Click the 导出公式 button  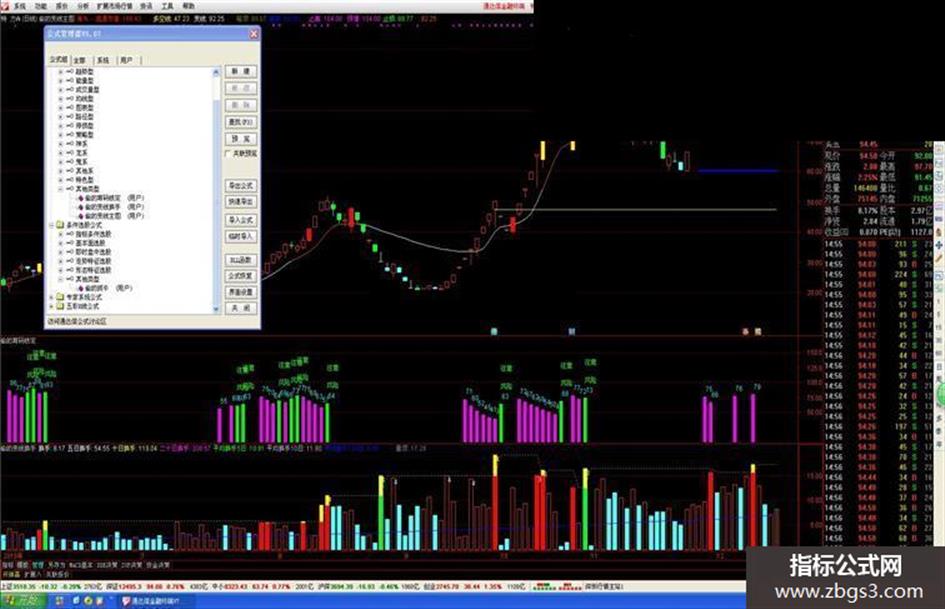[x=241, y=185]
